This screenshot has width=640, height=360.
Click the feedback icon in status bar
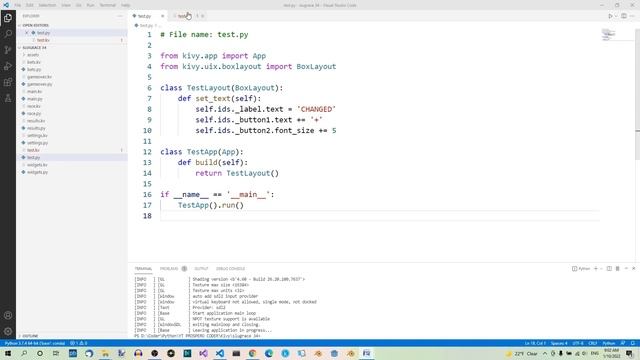(623, 343)
